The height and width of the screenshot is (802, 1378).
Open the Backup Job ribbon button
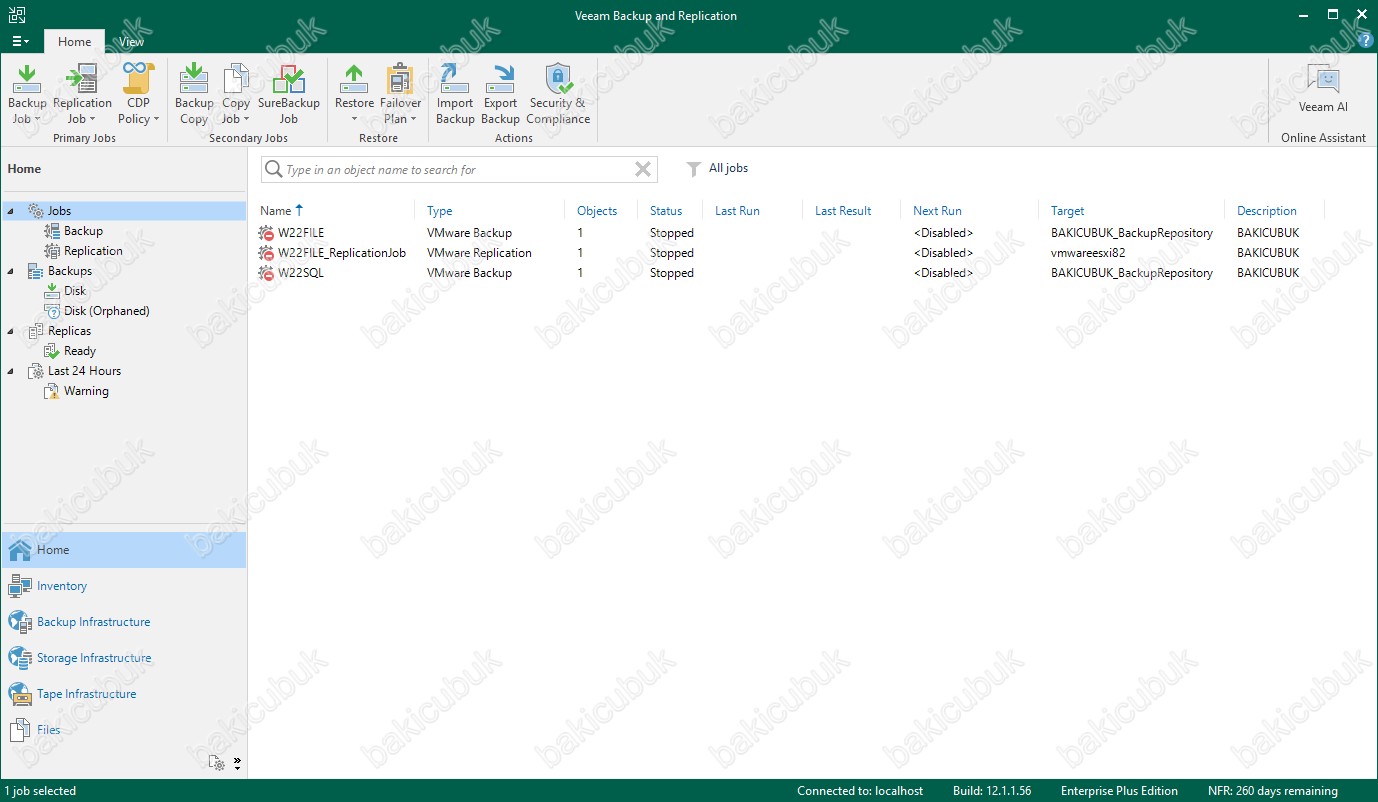click(x=27, y=93)
